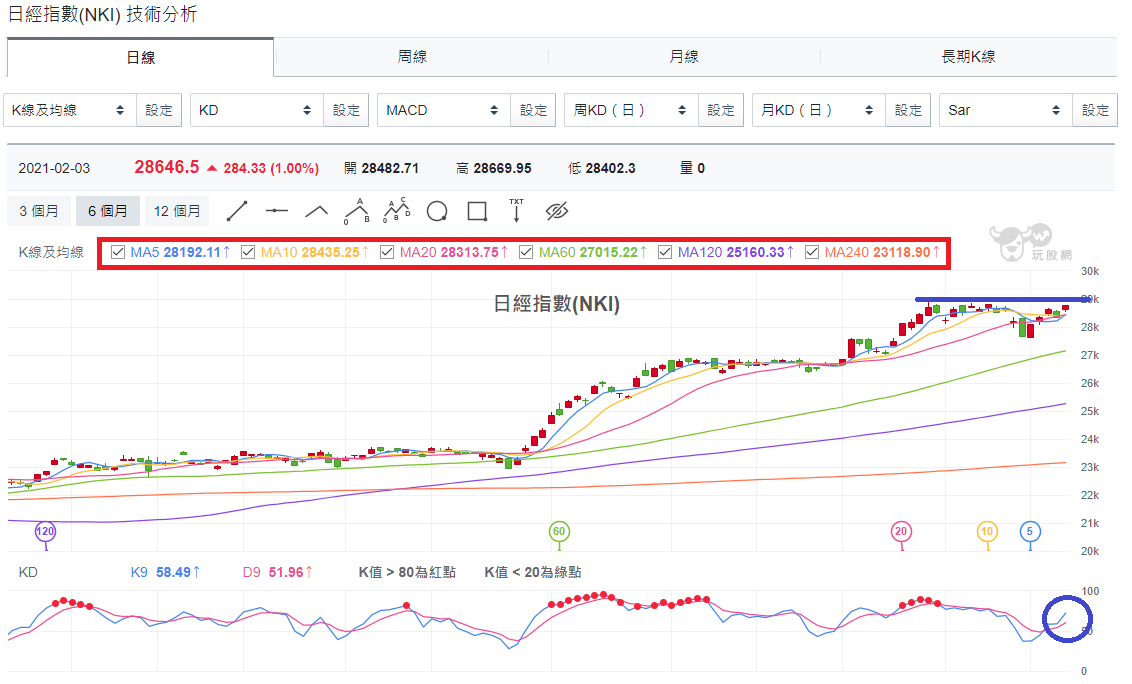Viewport: 1132px width, 684px height.
Task: Switch to the 月線 tab
Action: [684, 56]
